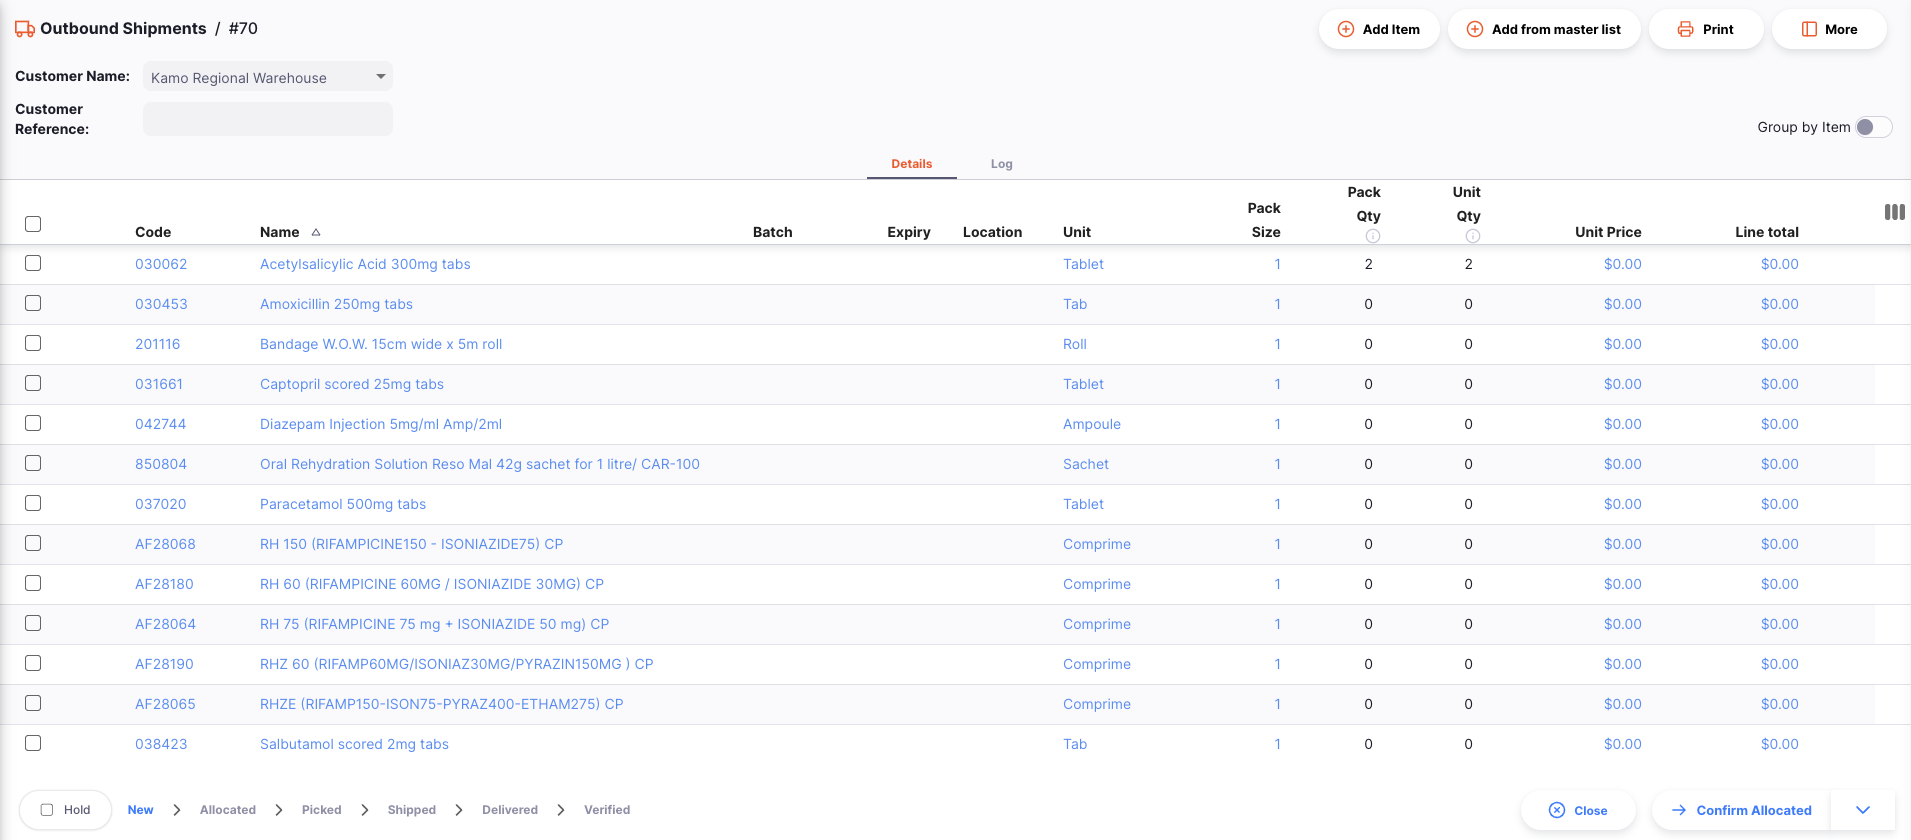
Task: Click the Delivered status step
Action: [x=510, y=810]
